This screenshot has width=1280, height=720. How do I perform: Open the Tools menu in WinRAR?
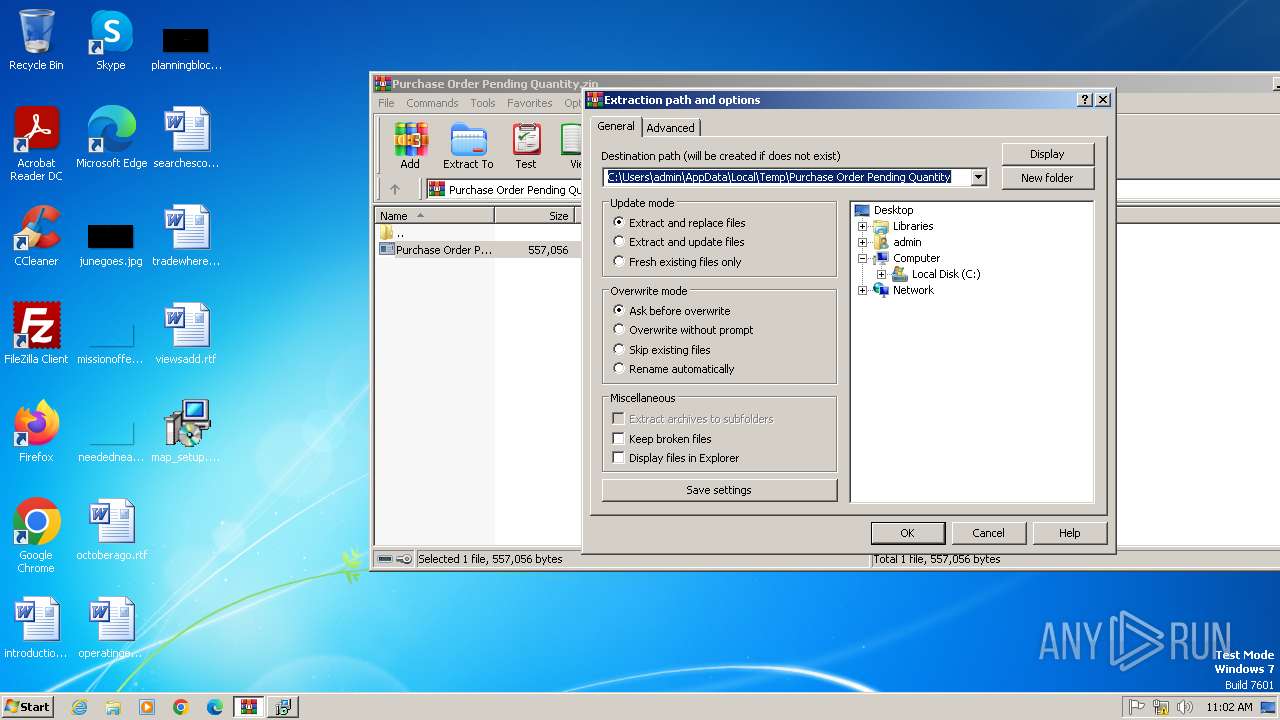click(x=483, y=103)
